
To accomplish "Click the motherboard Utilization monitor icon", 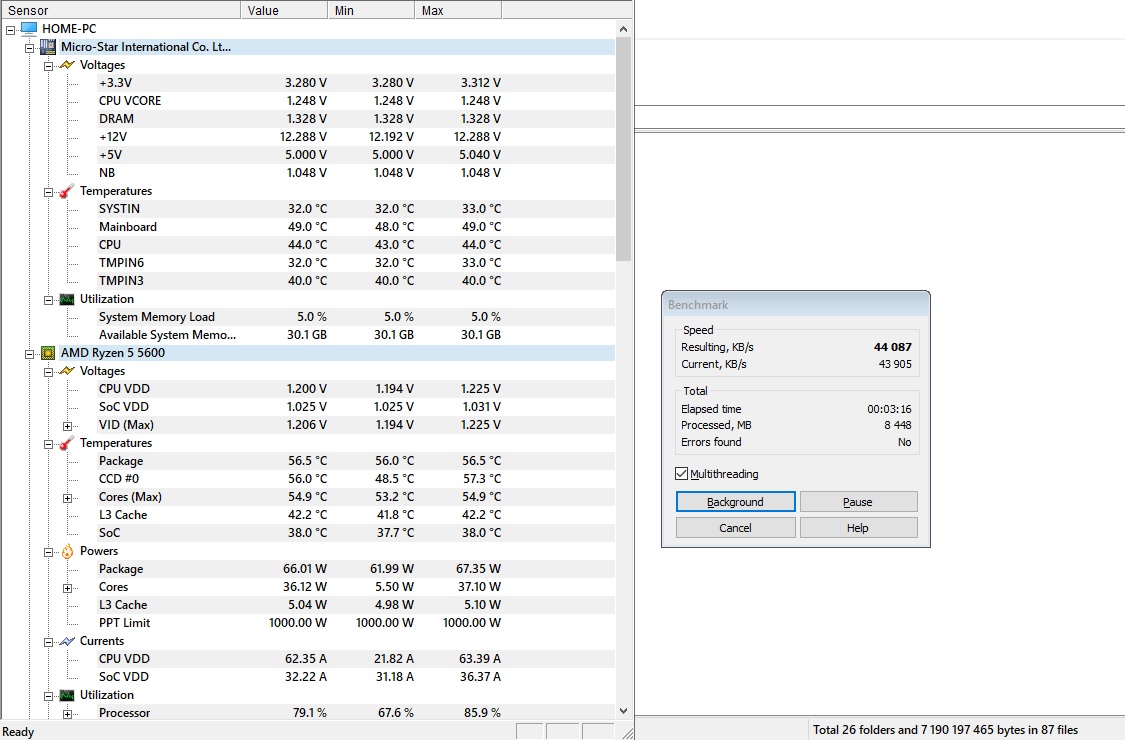I will tap(67, 299).
